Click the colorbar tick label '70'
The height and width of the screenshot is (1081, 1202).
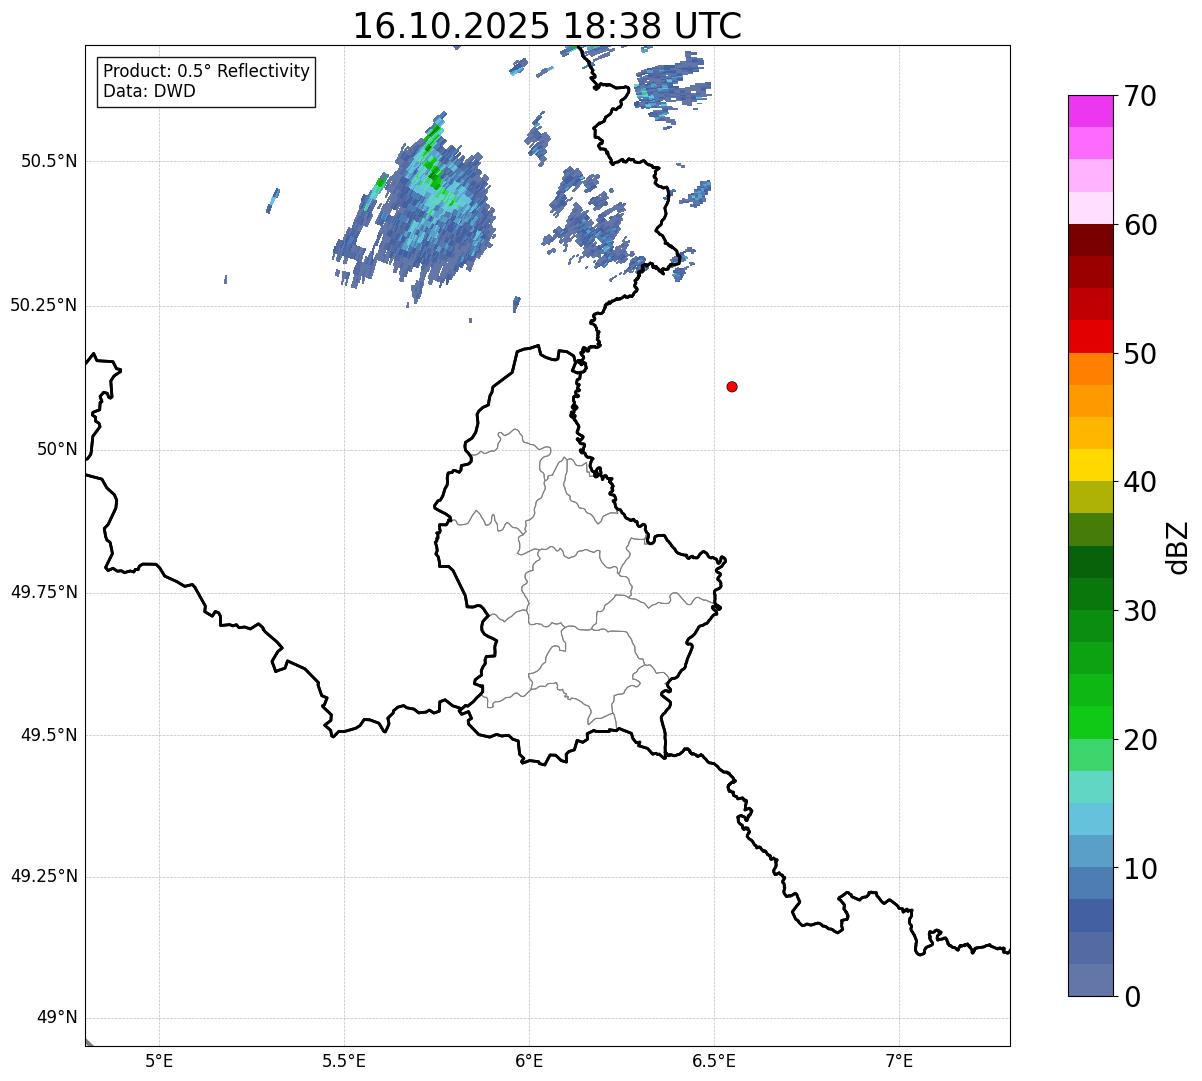click(x=1140, y=96)
